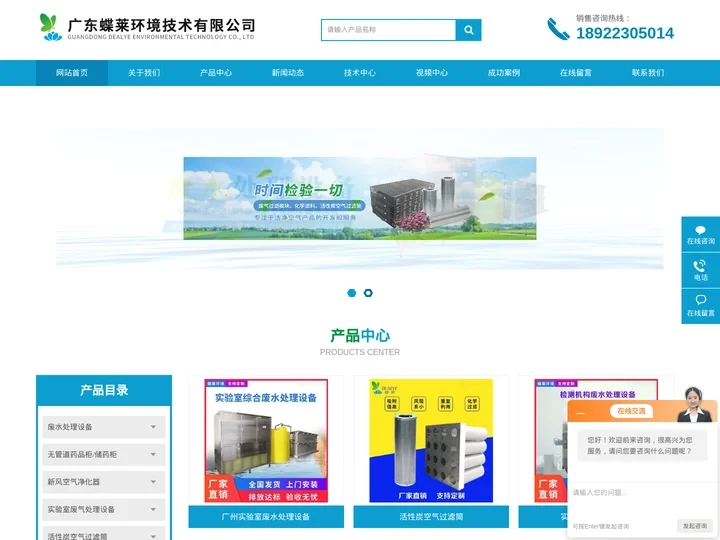Click the chat question input box

pyautogui.click(x=642, y=500)
